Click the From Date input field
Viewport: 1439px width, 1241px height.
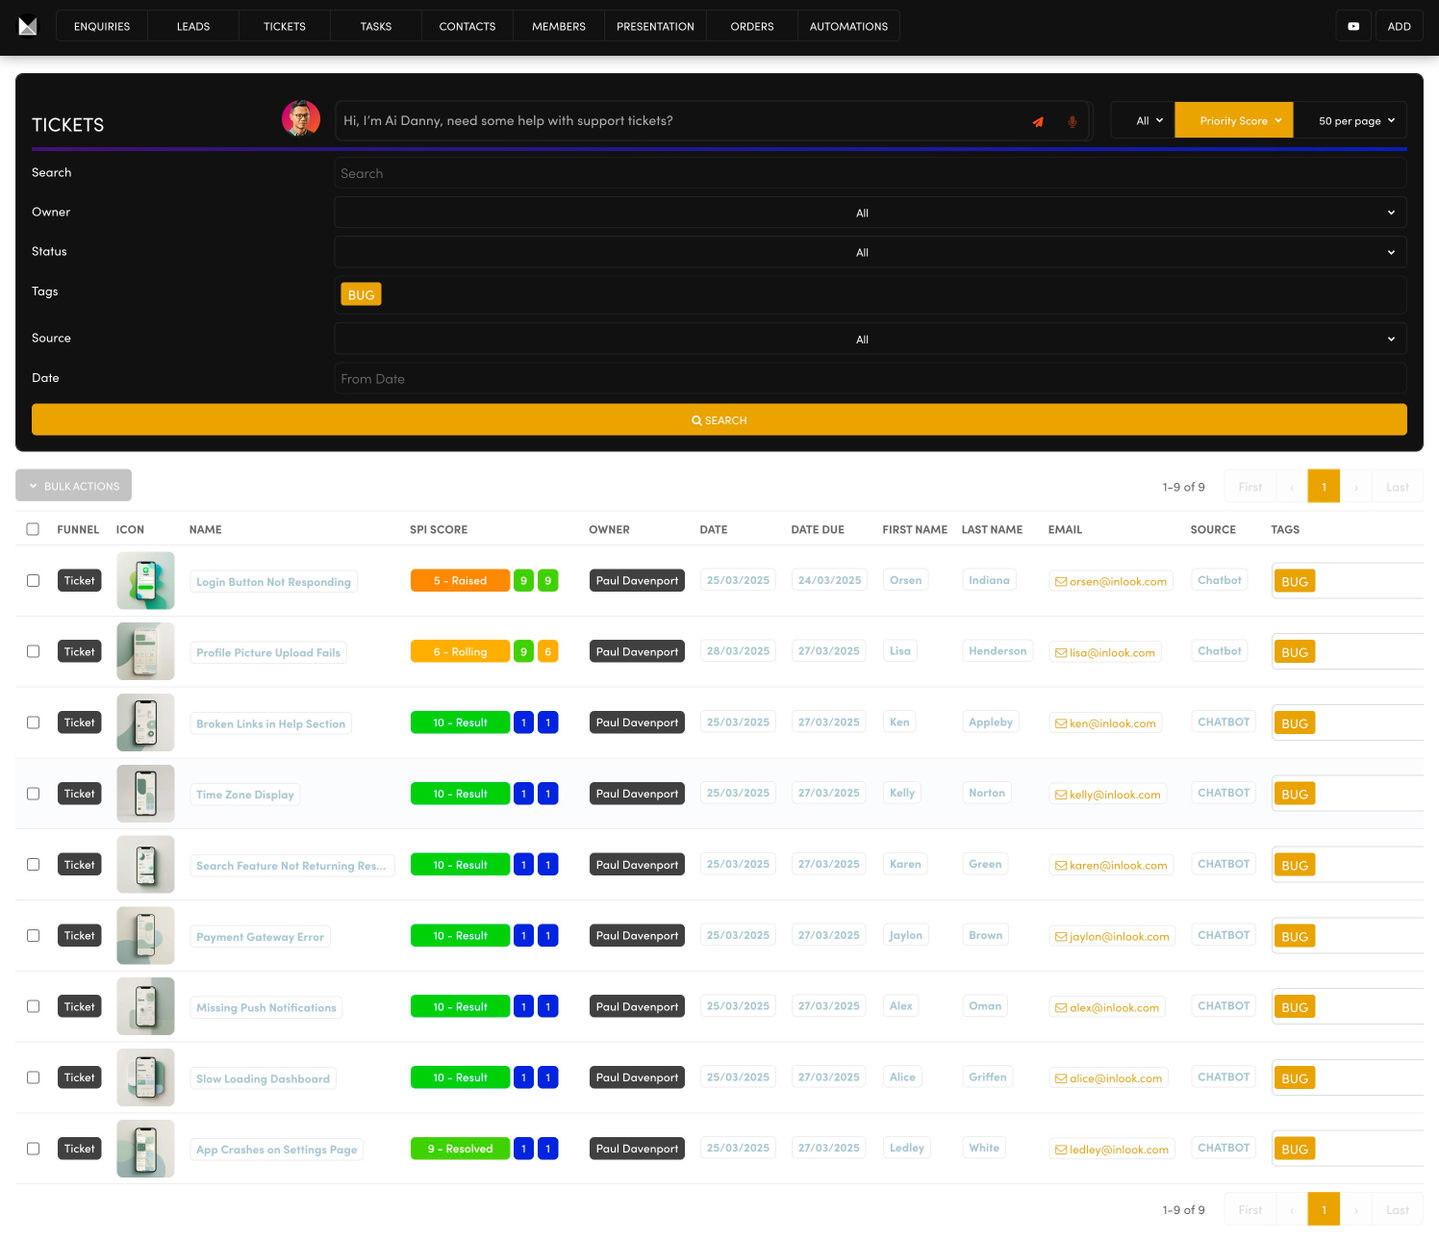point(869,379)
